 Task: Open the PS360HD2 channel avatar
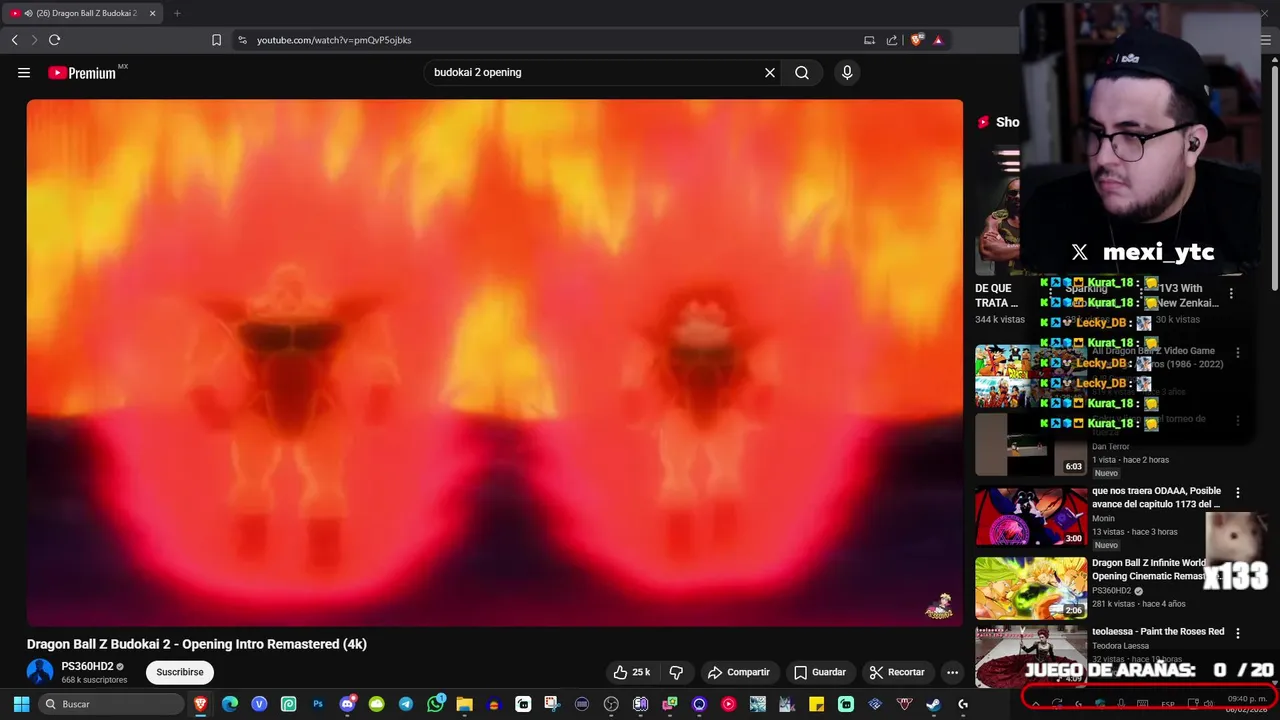(40, 672)
